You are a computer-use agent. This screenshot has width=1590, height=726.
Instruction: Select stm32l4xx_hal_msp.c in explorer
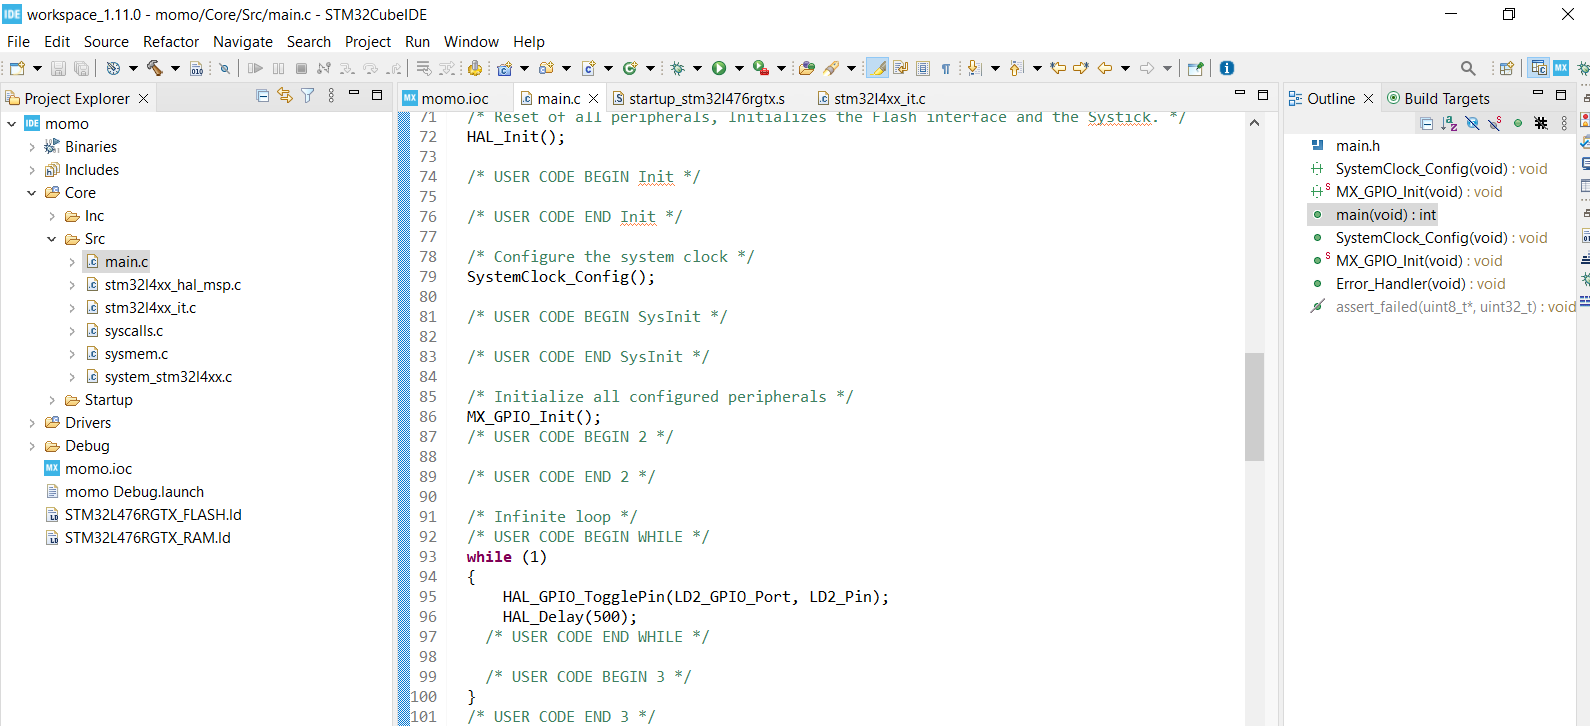(173, 285)
